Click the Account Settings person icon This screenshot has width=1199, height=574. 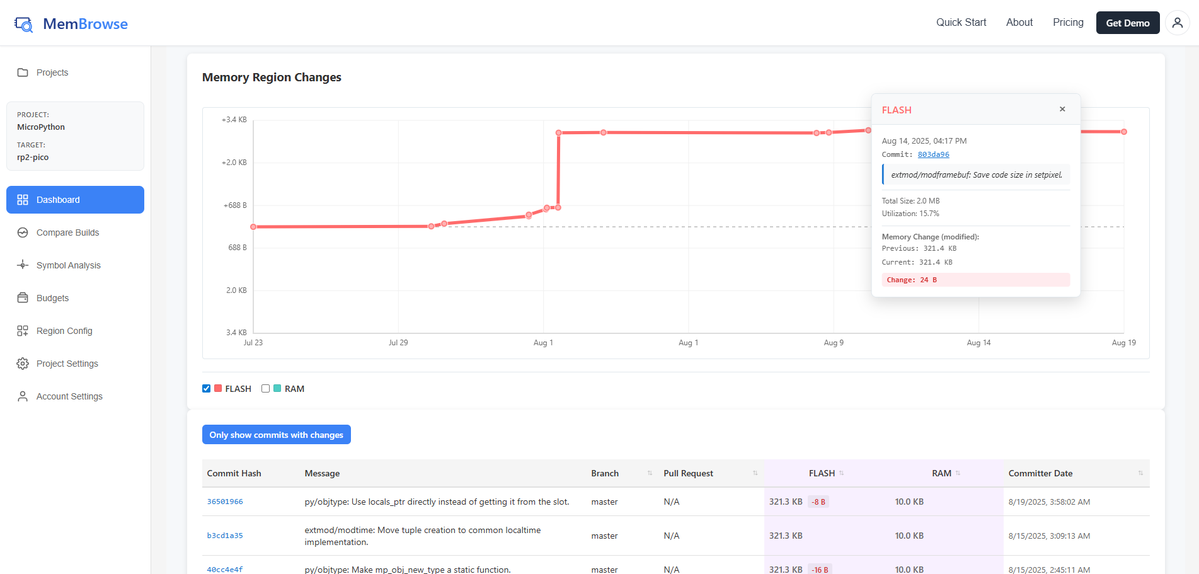pos(23,397)
